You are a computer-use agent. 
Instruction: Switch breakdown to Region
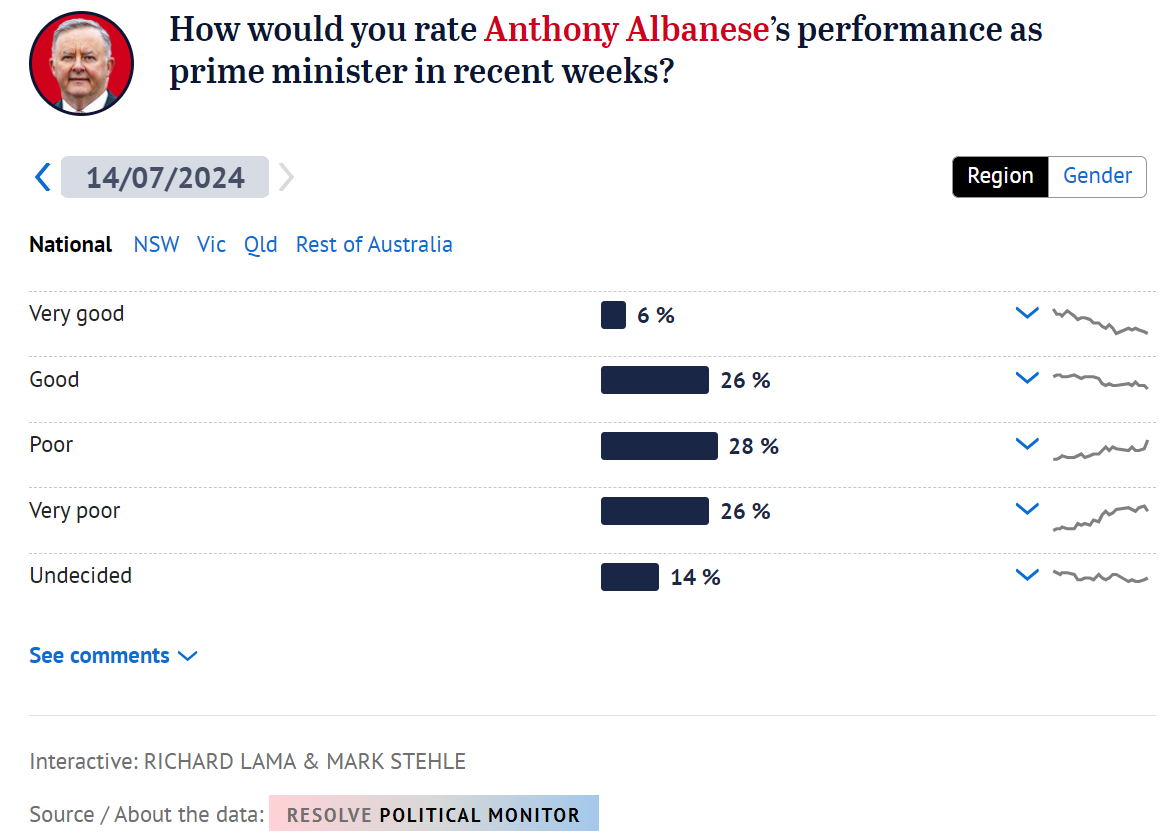click(999, 177)
